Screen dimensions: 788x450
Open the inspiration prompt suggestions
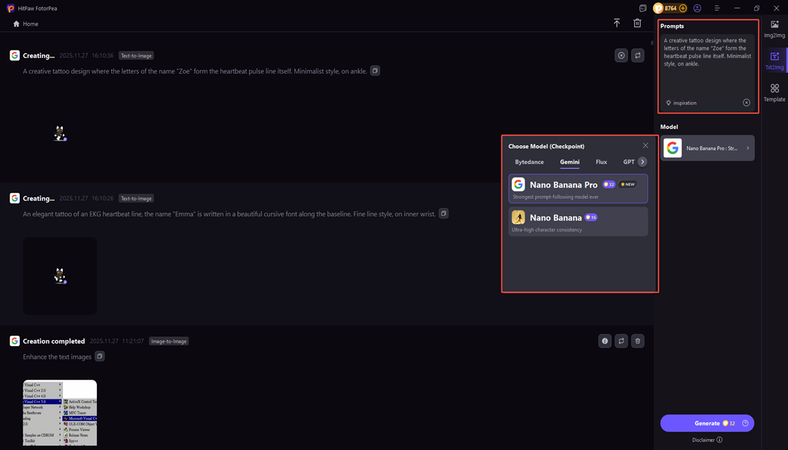[x=684, y=102]
